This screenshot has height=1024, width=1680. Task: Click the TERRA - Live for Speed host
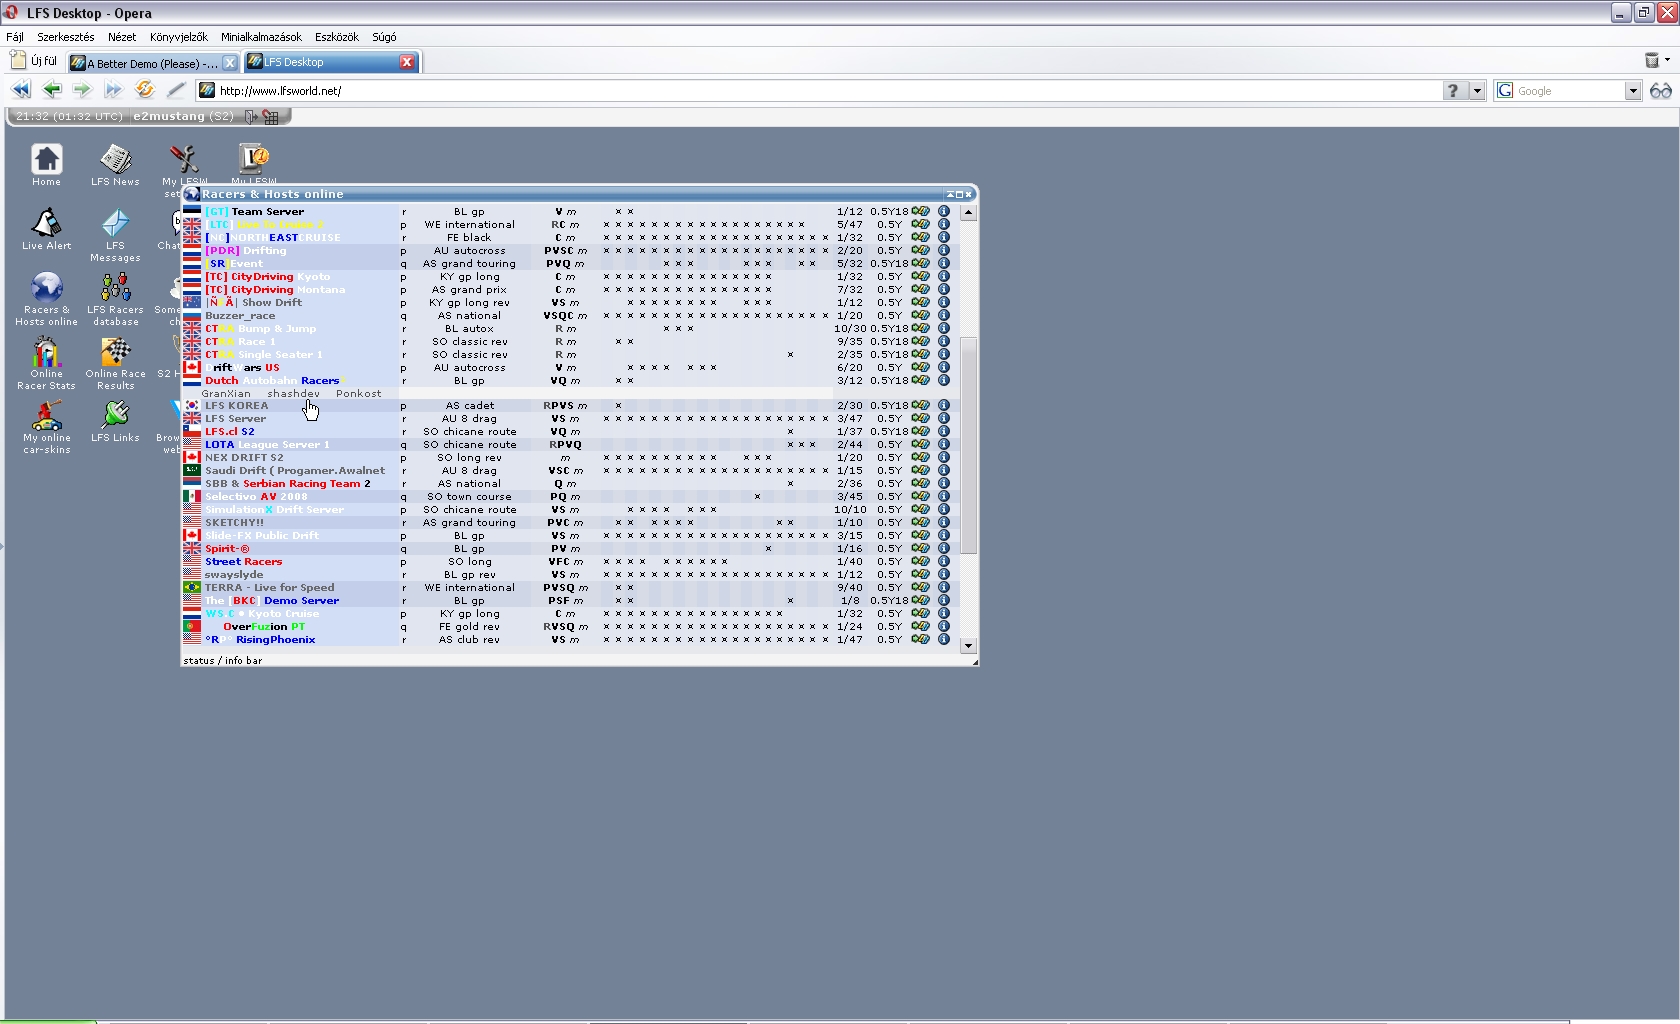270,588
